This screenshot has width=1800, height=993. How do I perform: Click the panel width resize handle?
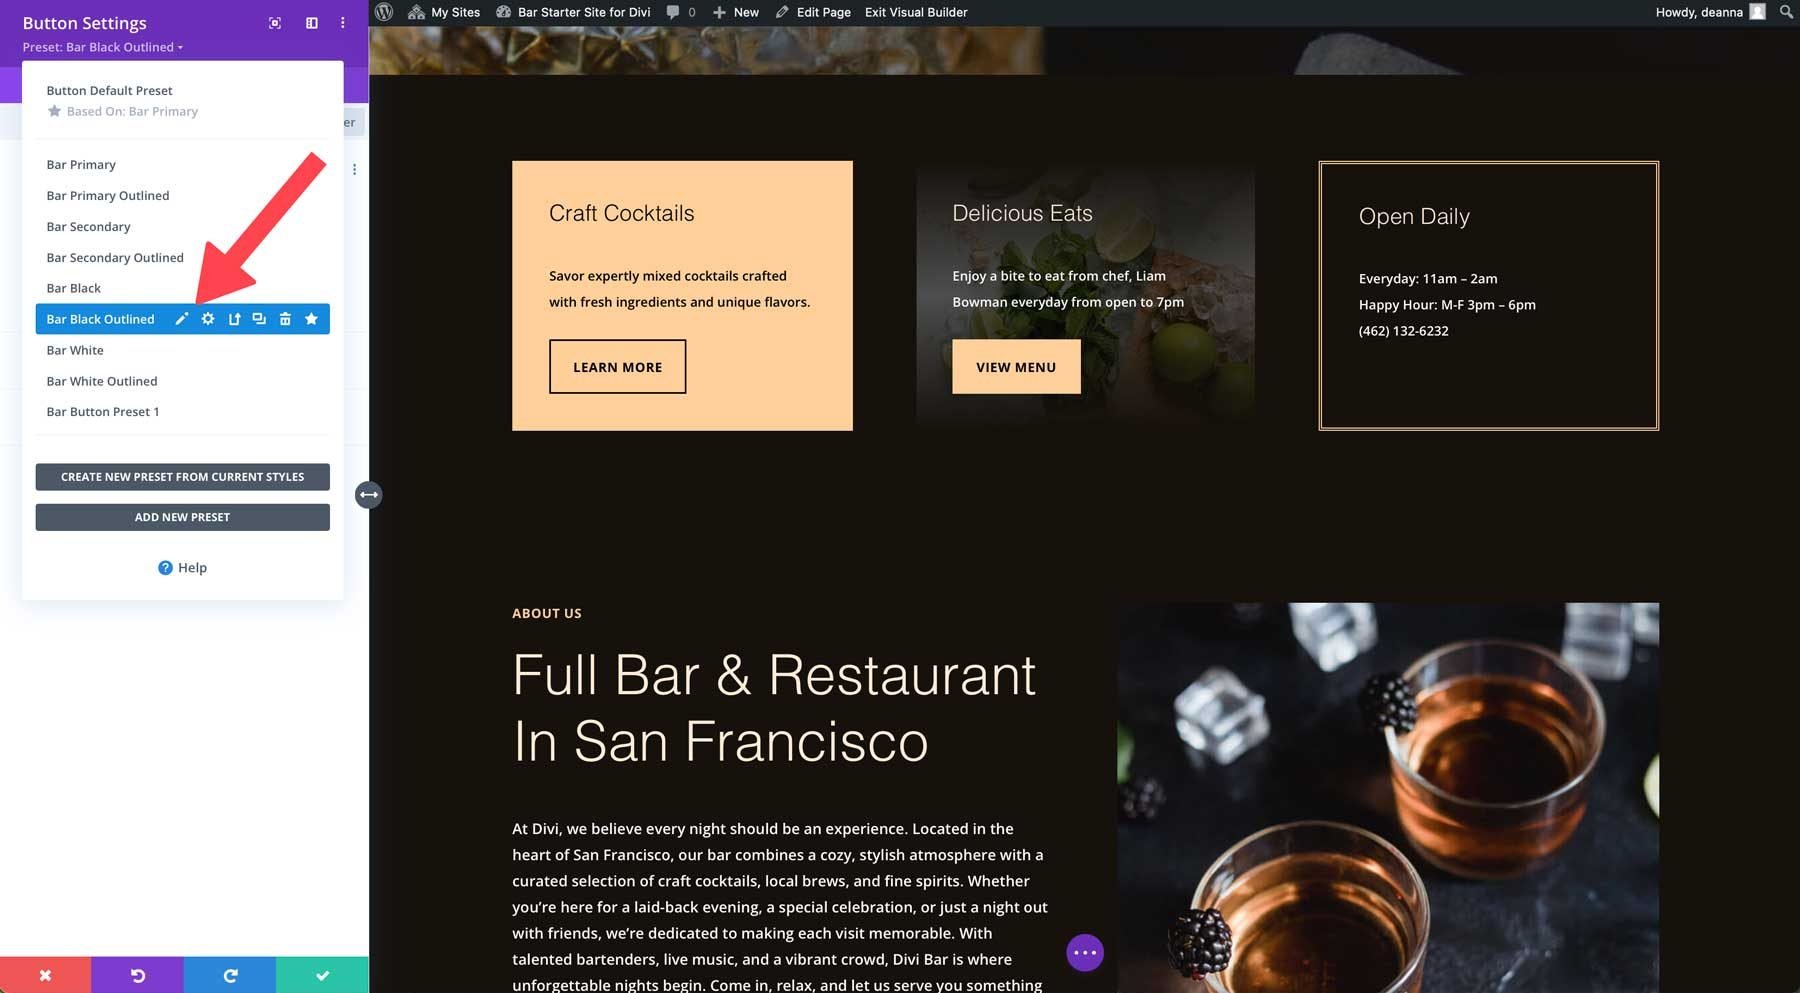(369, 495)
